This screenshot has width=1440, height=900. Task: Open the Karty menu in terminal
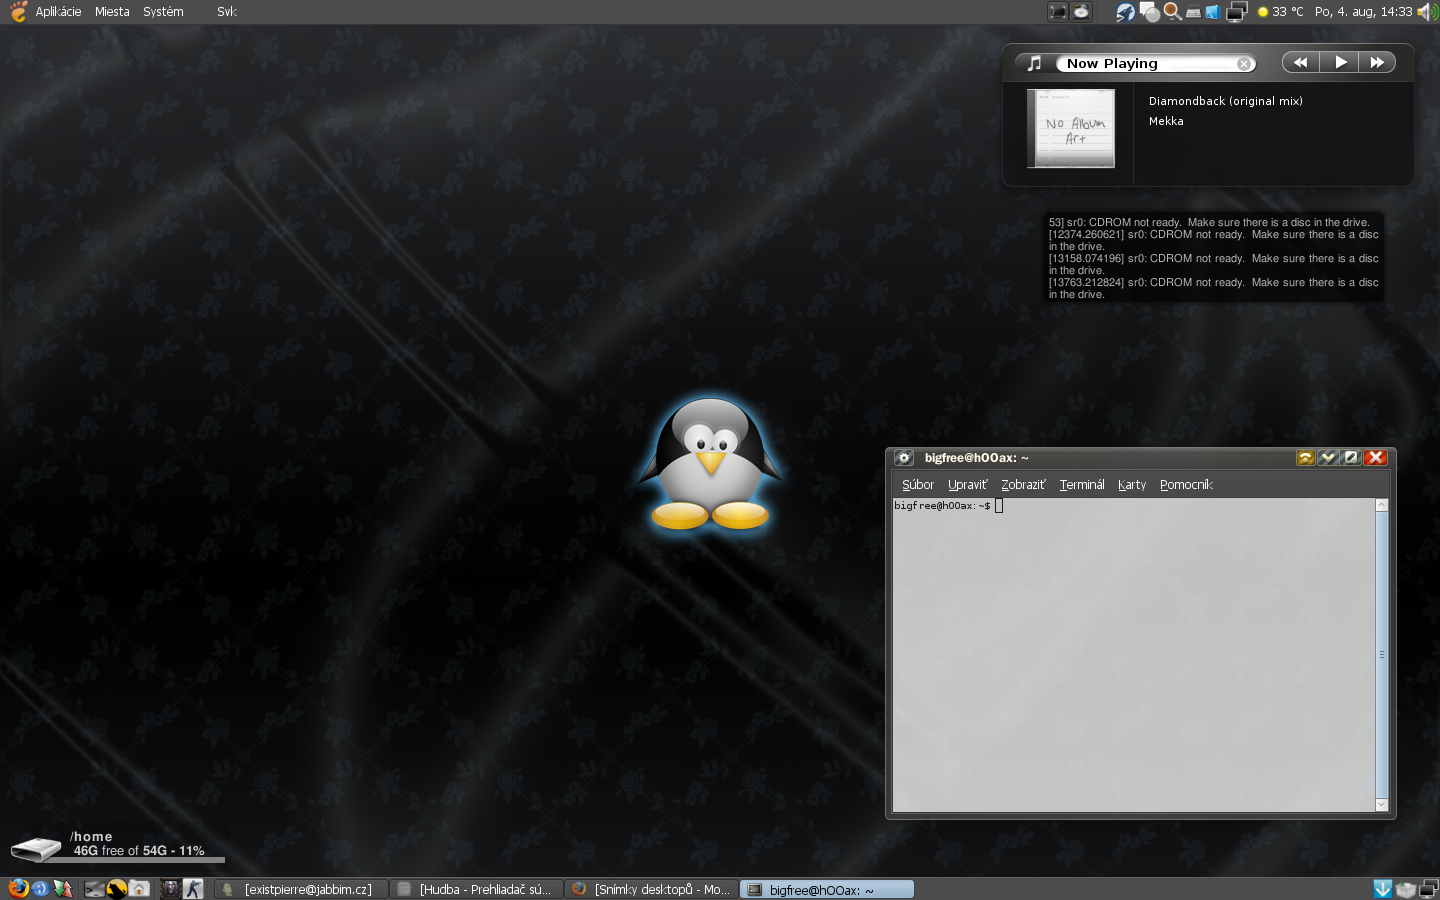[x=1132, y=485]
